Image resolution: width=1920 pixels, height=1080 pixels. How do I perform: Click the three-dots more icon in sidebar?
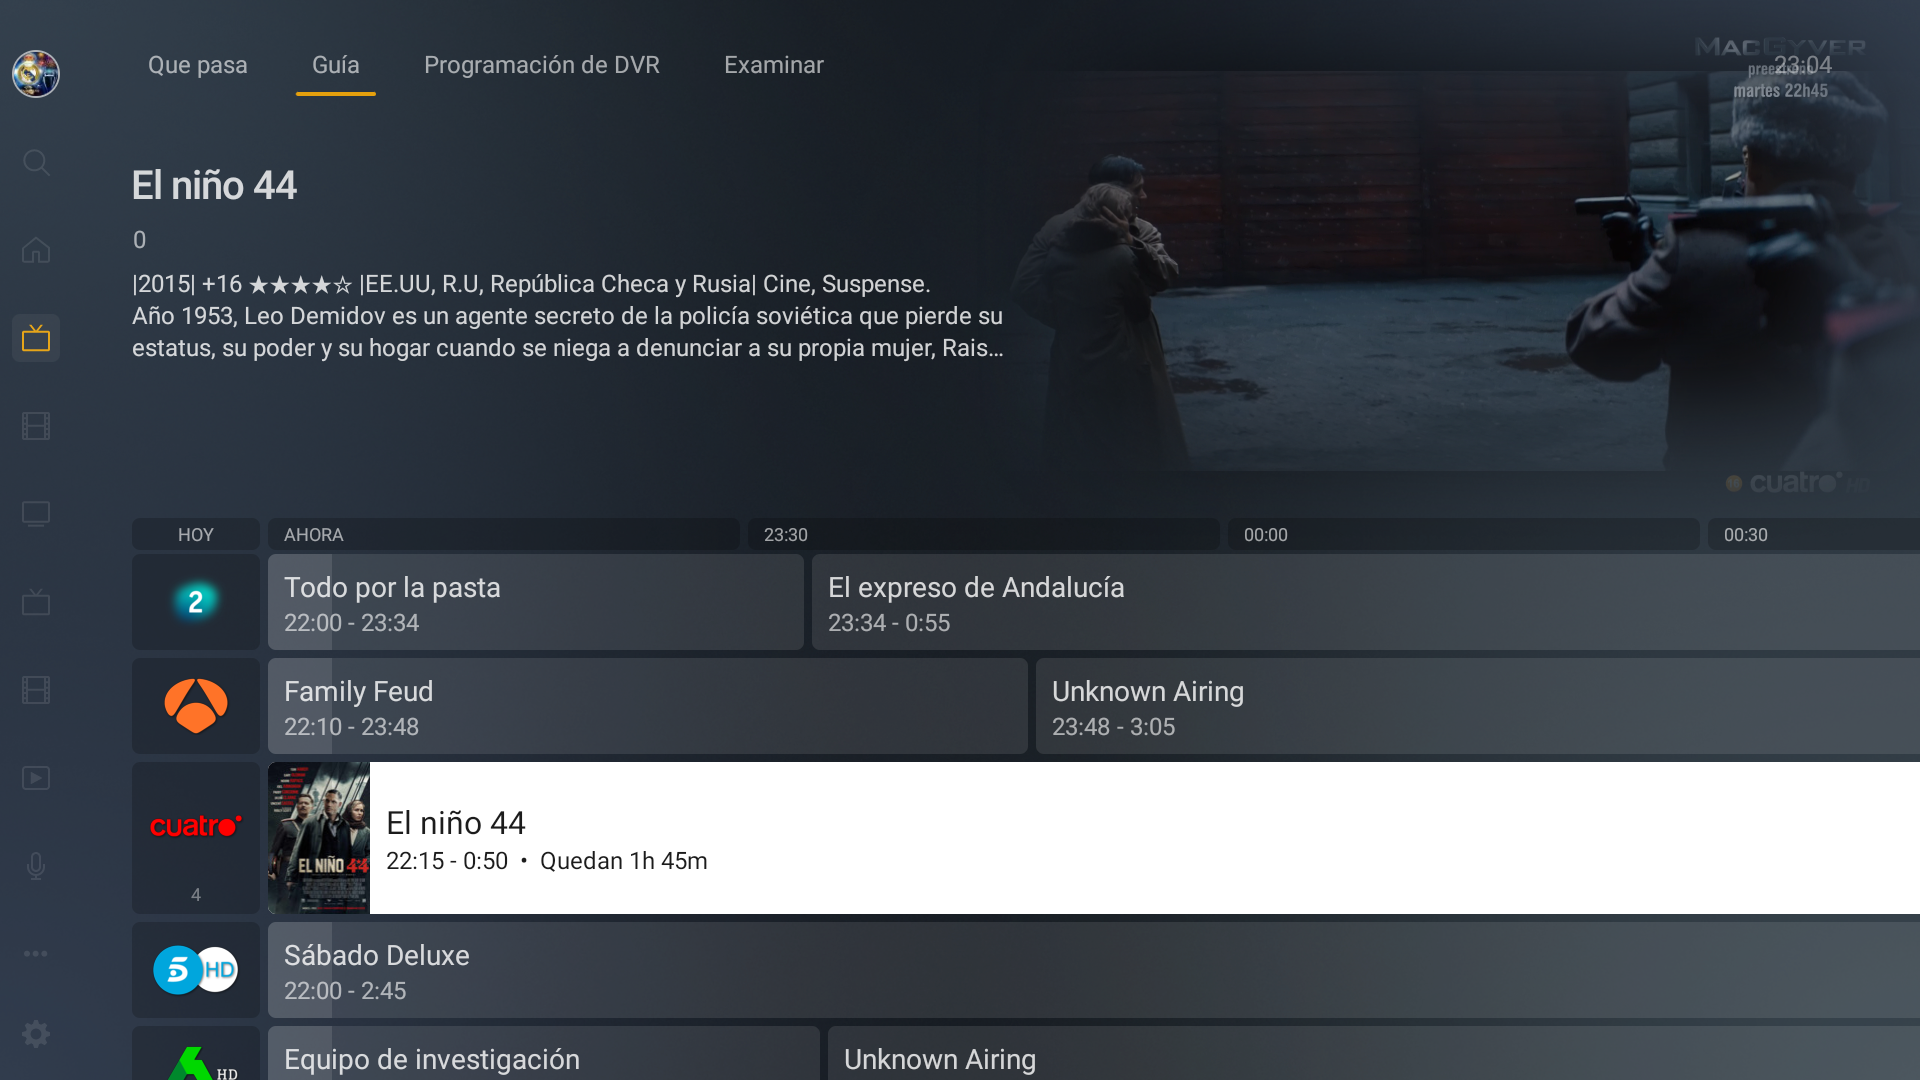click(36, 953)
